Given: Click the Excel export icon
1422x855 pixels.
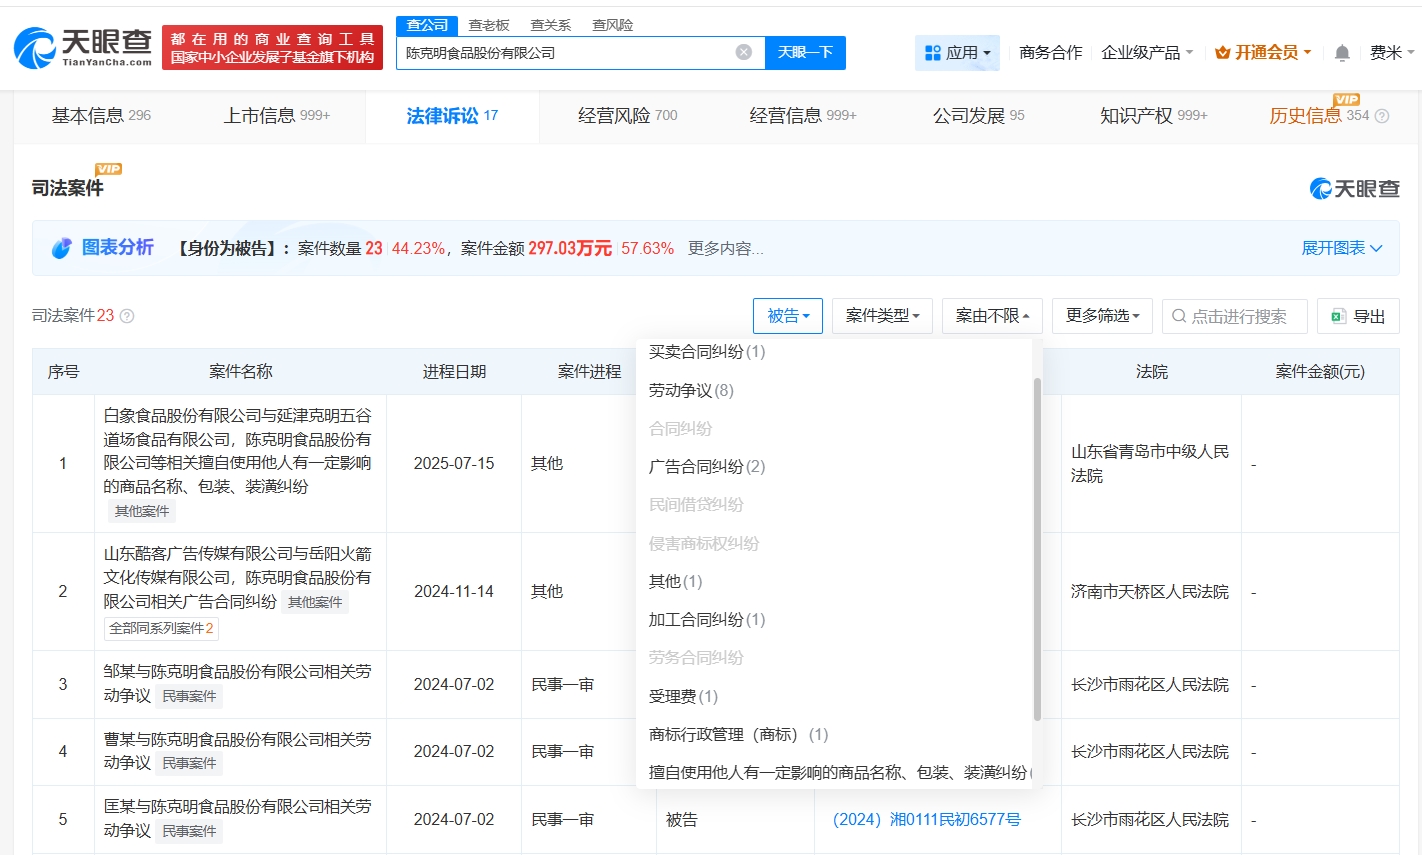Looking at the screenshot, I should pyautogui.click(x=1338, y=316).
